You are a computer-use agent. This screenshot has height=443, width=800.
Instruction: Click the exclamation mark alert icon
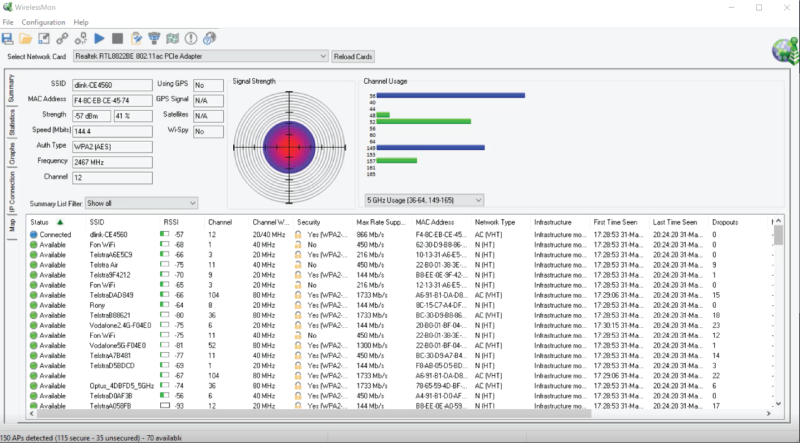tap(191, 38)
